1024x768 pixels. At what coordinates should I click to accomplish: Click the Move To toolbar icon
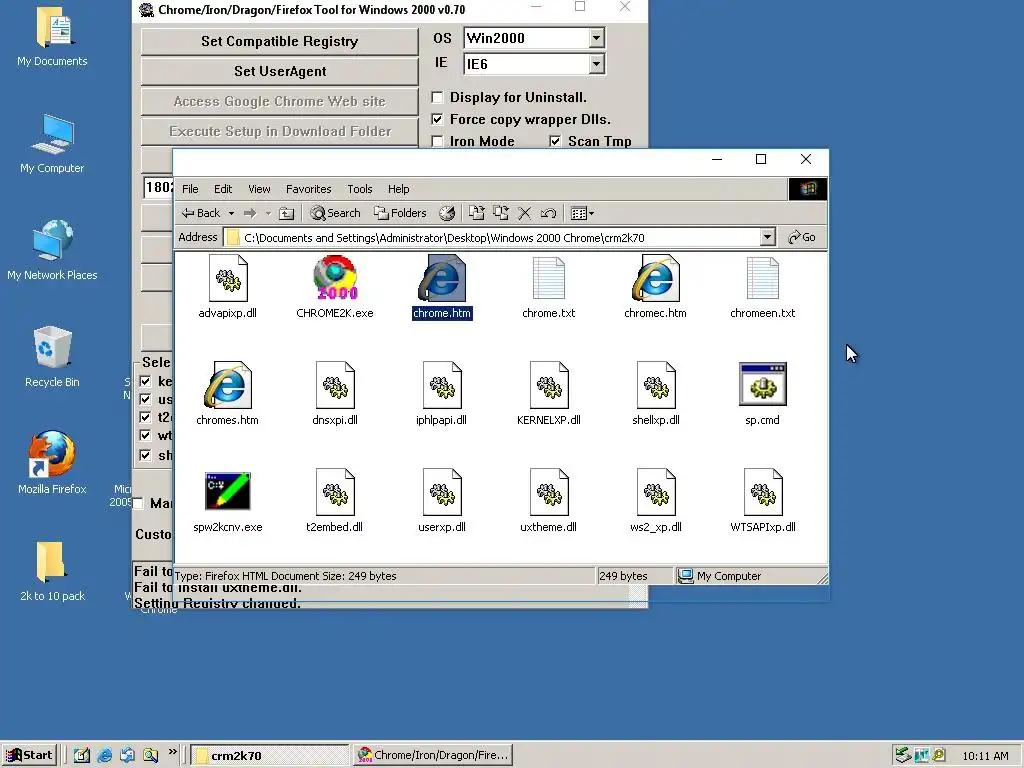point(477,213)
